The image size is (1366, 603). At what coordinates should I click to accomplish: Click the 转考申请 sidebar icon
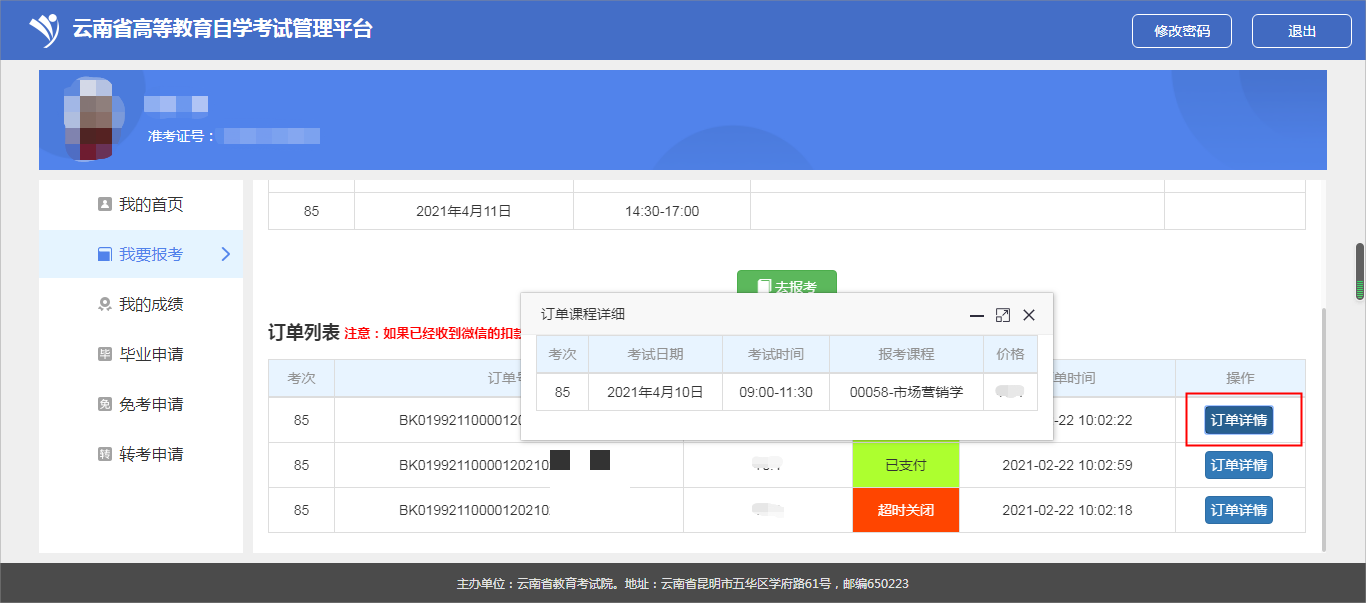(104, 454)
